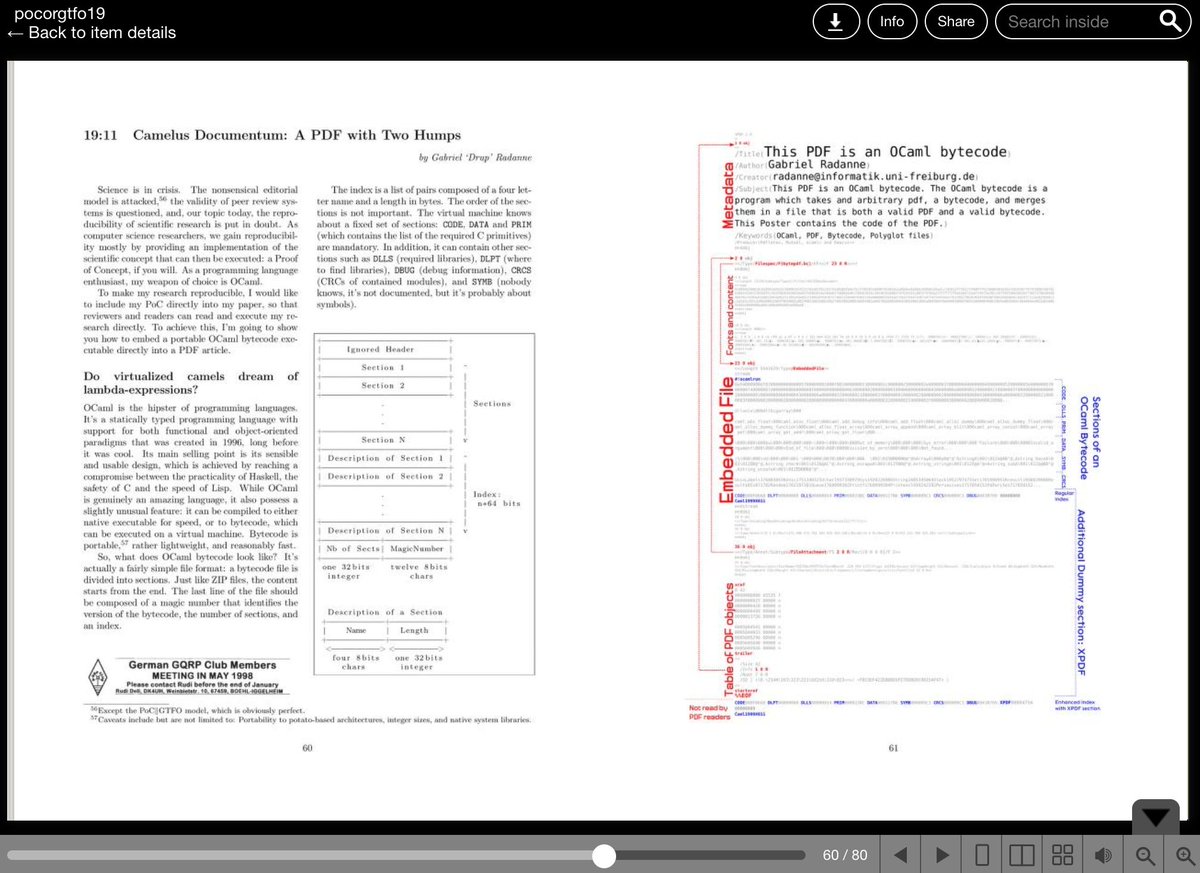Start read aloud with speaker icon
The width and height of the screenshot is (1200, 873).
1104,855
